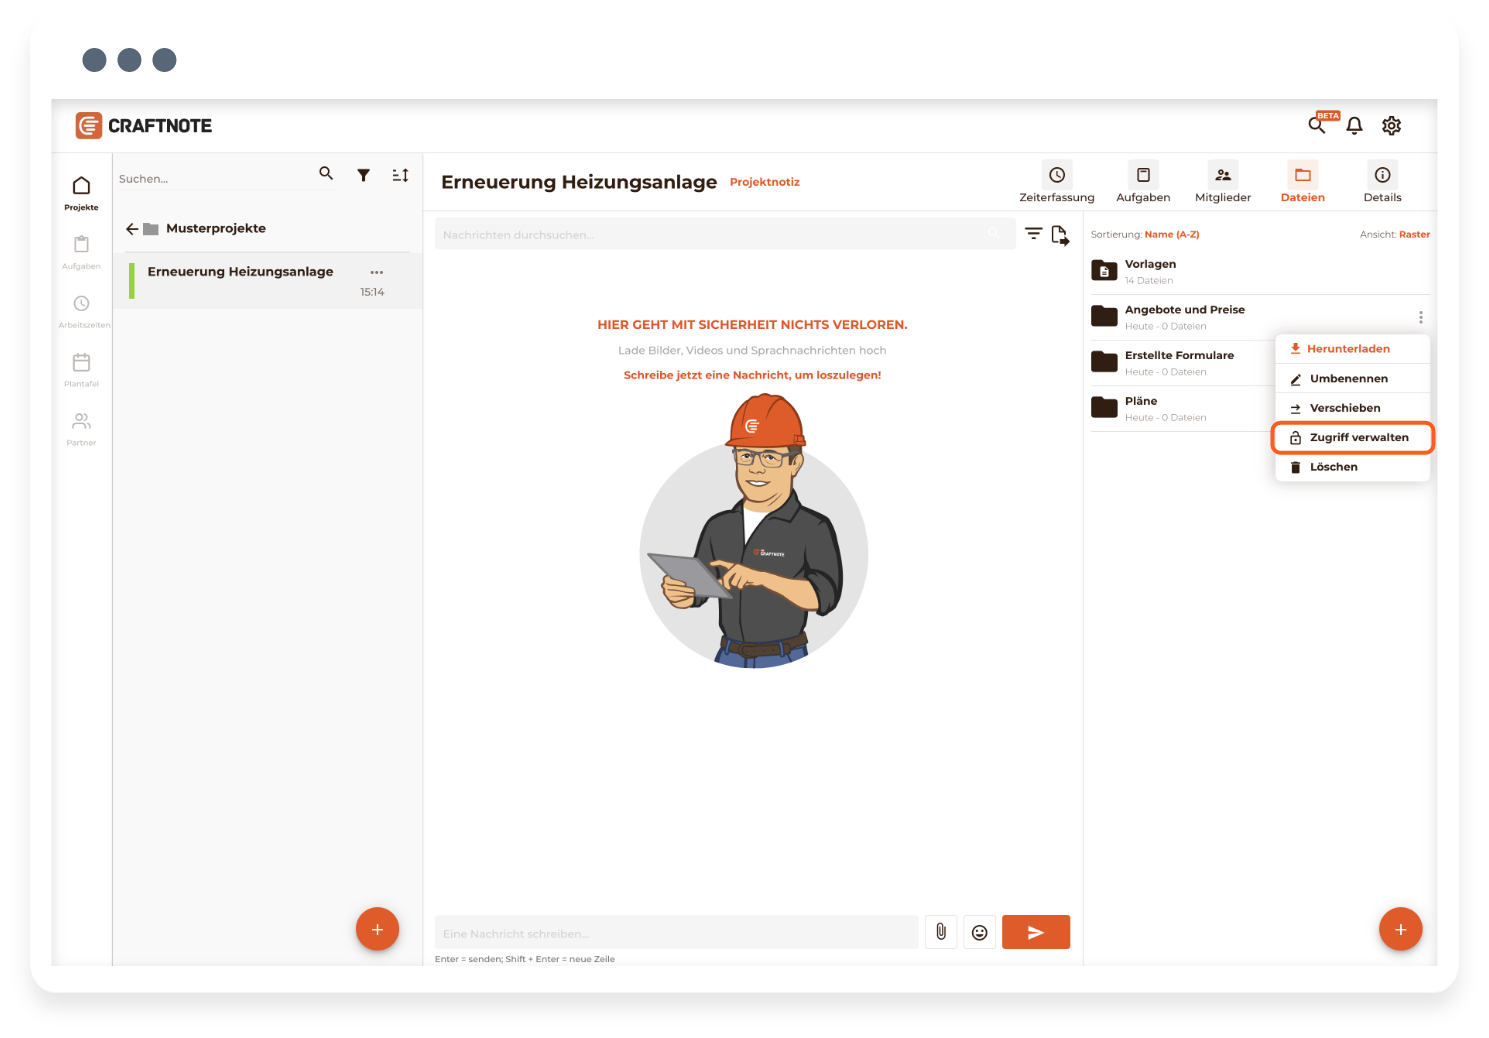Attach a file with paperclip icon

click(941, 932)
